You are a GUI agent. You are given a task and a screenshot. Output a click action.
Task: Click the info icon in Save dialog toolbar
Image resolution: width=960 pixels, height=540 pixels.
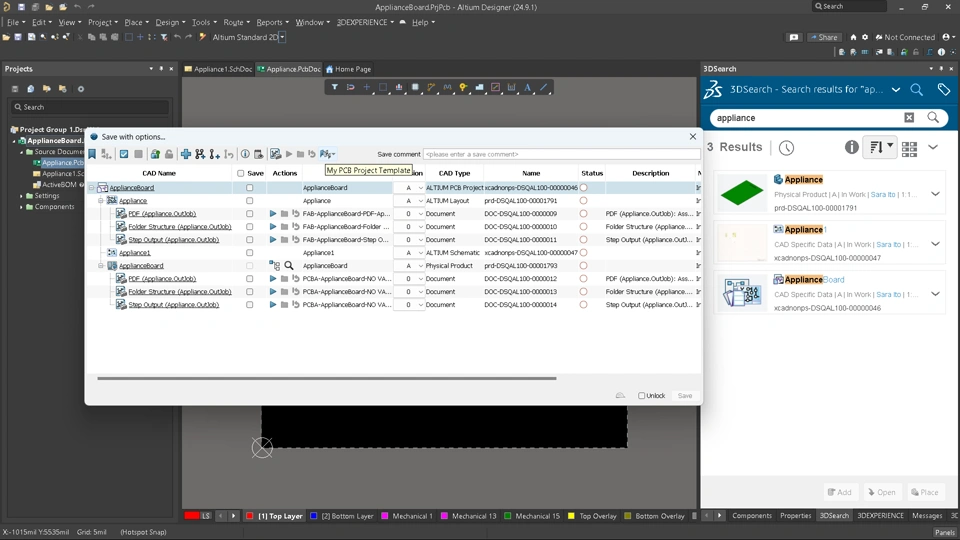[x=245, y=154]
